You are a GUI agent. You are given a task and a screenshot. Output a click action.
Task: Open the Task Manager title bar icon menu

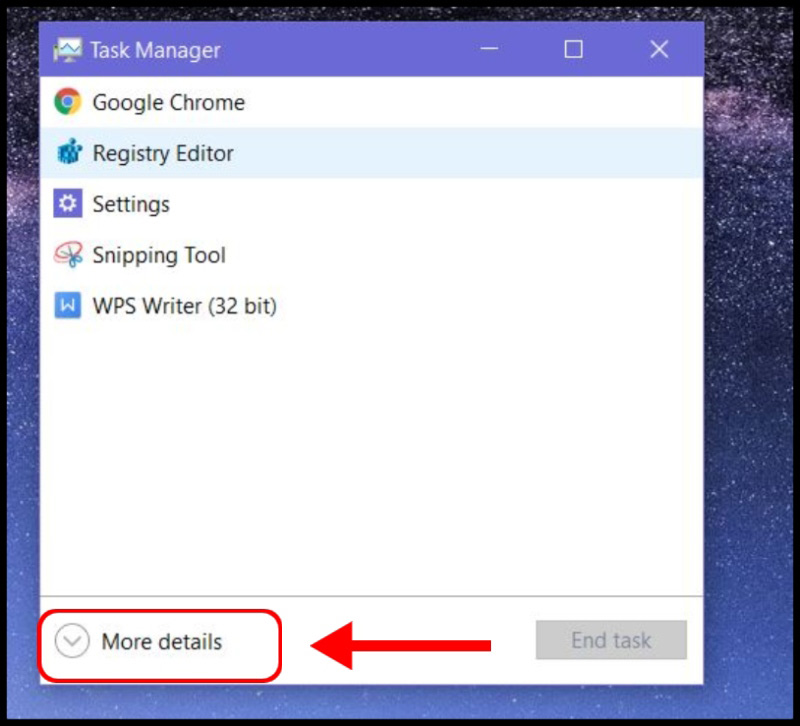67,50
